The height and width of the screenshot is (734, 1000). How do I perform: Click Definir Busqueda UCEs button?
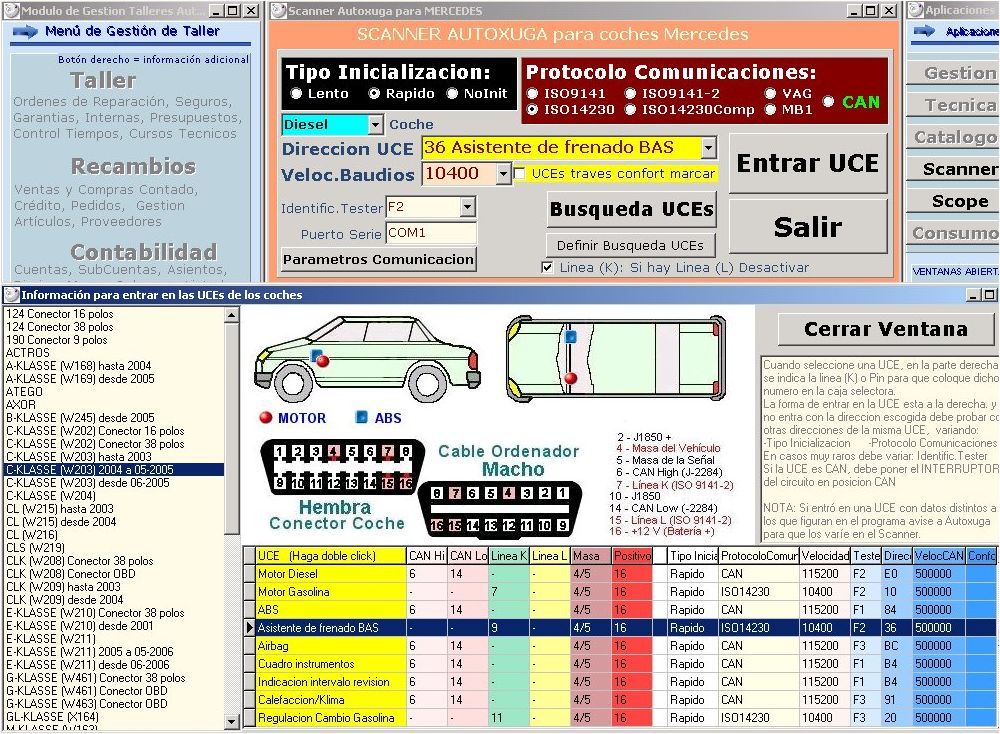click(630, 246)
